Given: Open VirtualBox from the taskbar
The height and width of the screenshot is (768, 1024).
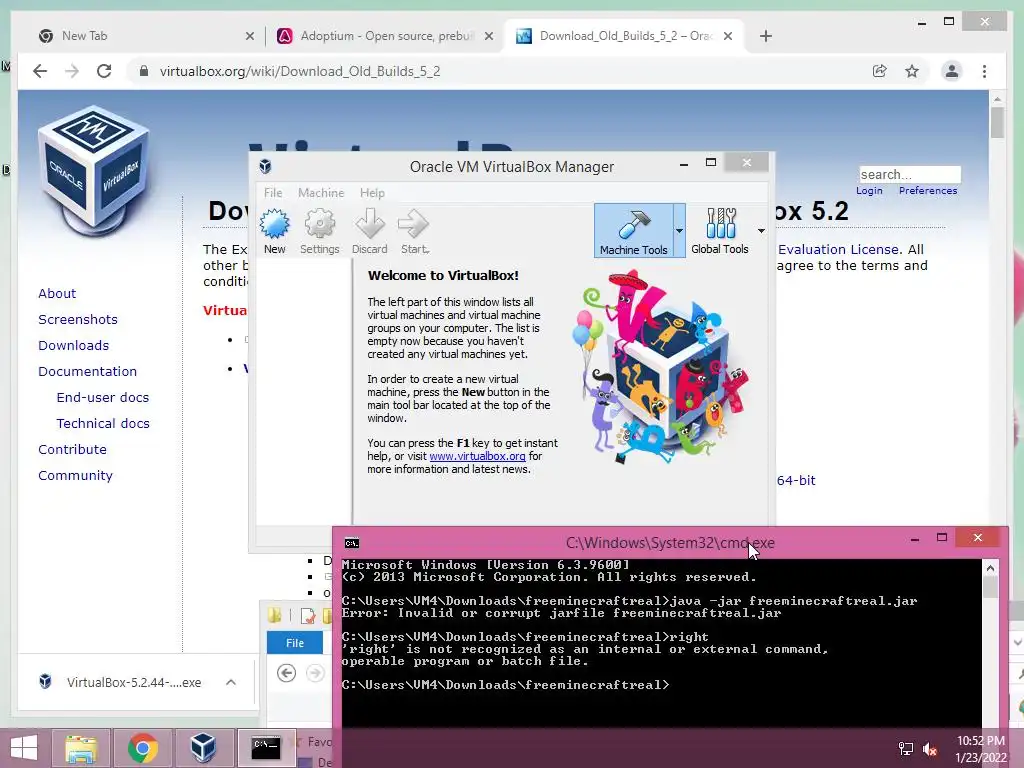Looking at the screenshot, I should [203, 748].
